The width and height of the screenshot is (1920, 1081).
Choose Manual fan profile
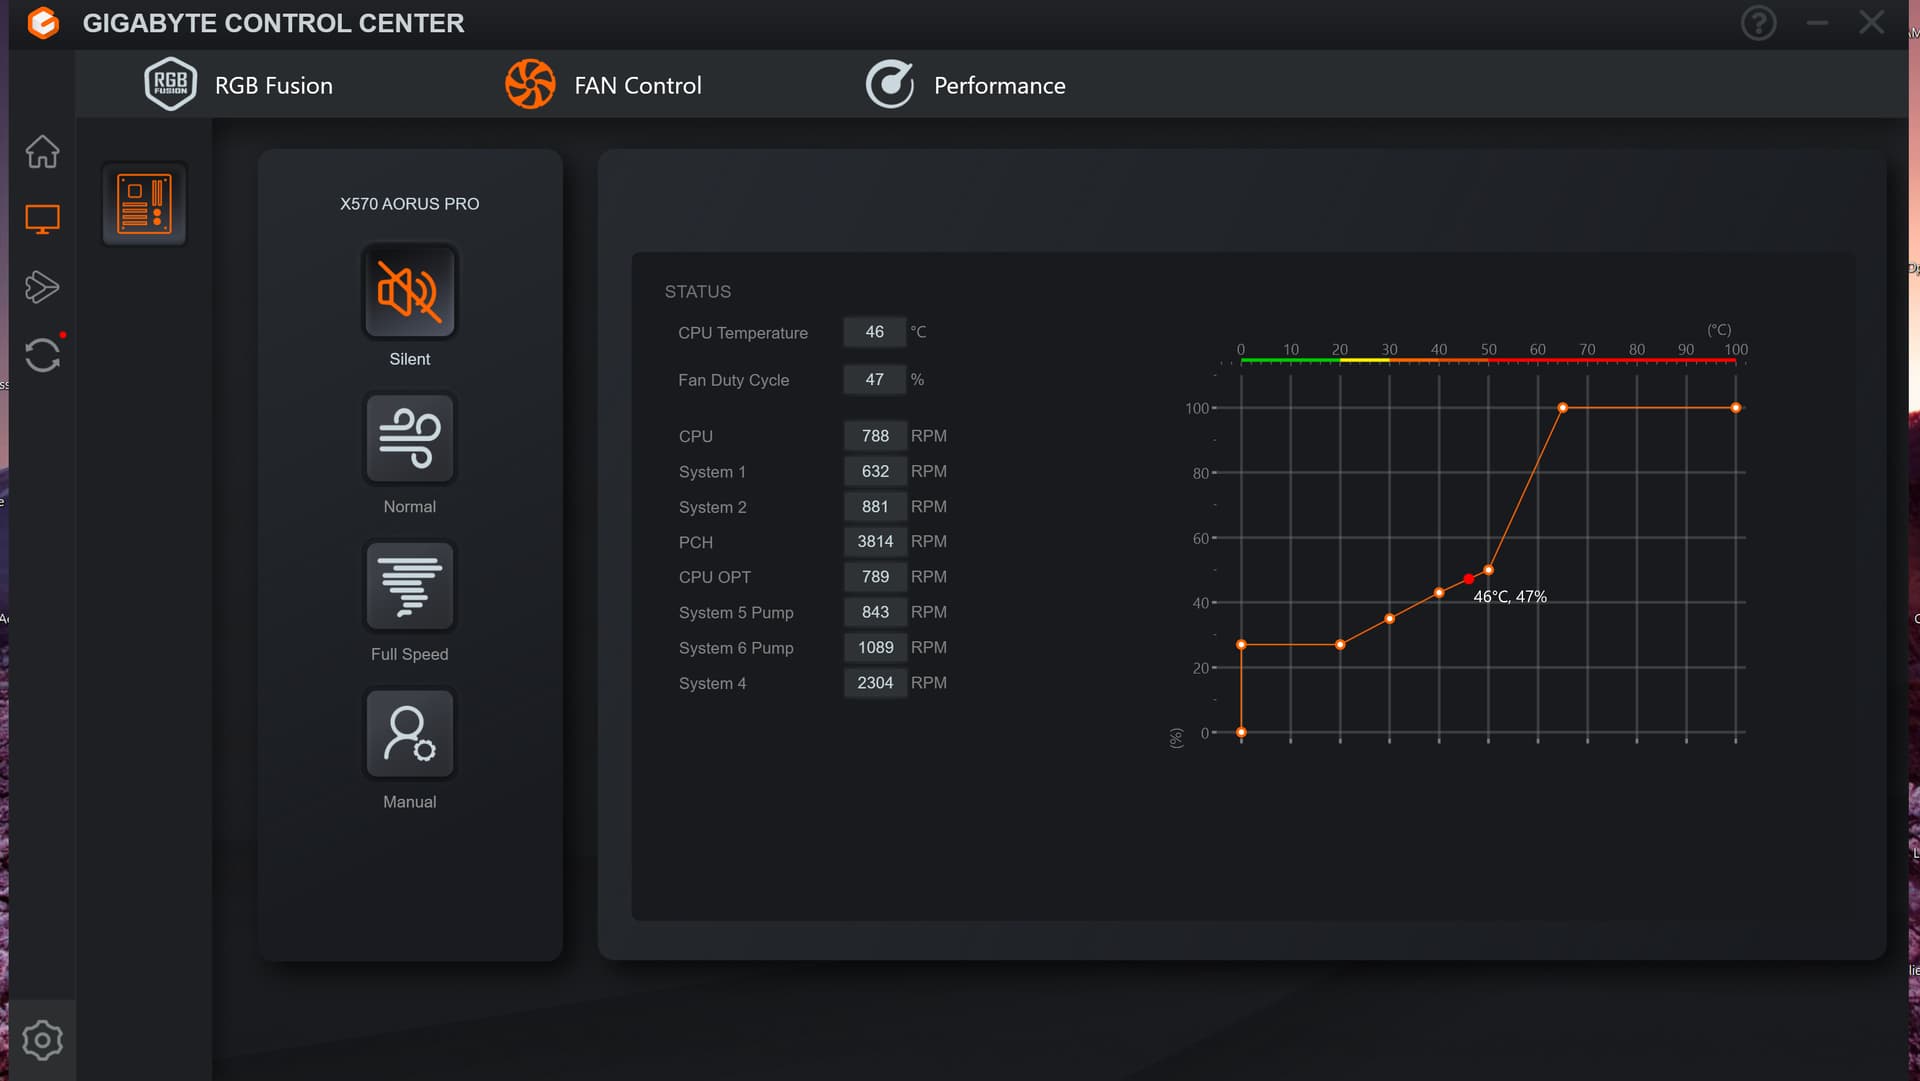pyautogui.click(x=410, y=734)
